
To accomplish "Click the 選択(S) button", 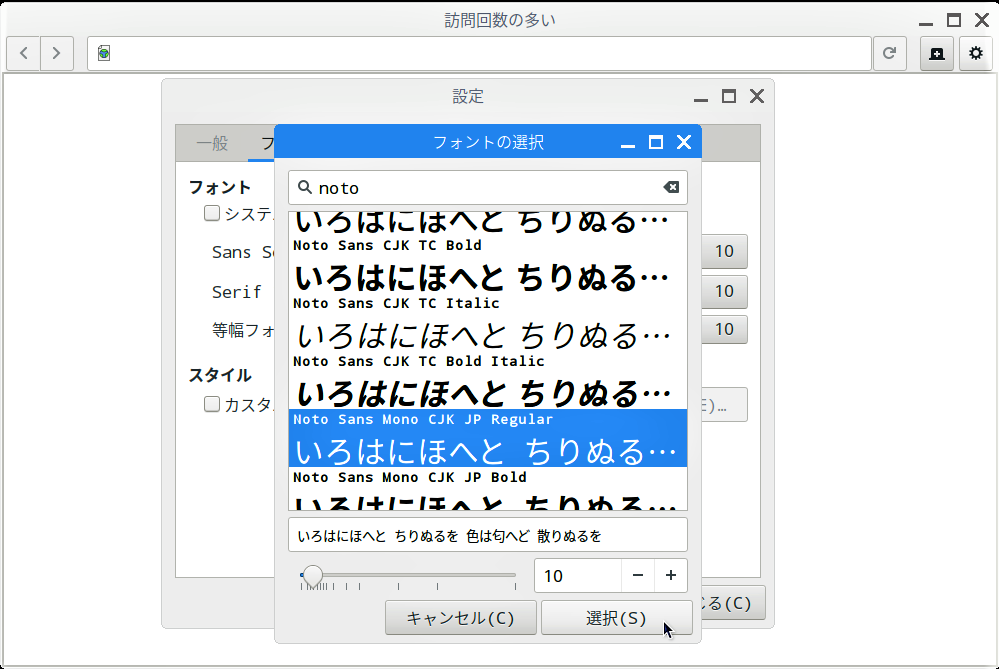I will (x=616, y=617).
